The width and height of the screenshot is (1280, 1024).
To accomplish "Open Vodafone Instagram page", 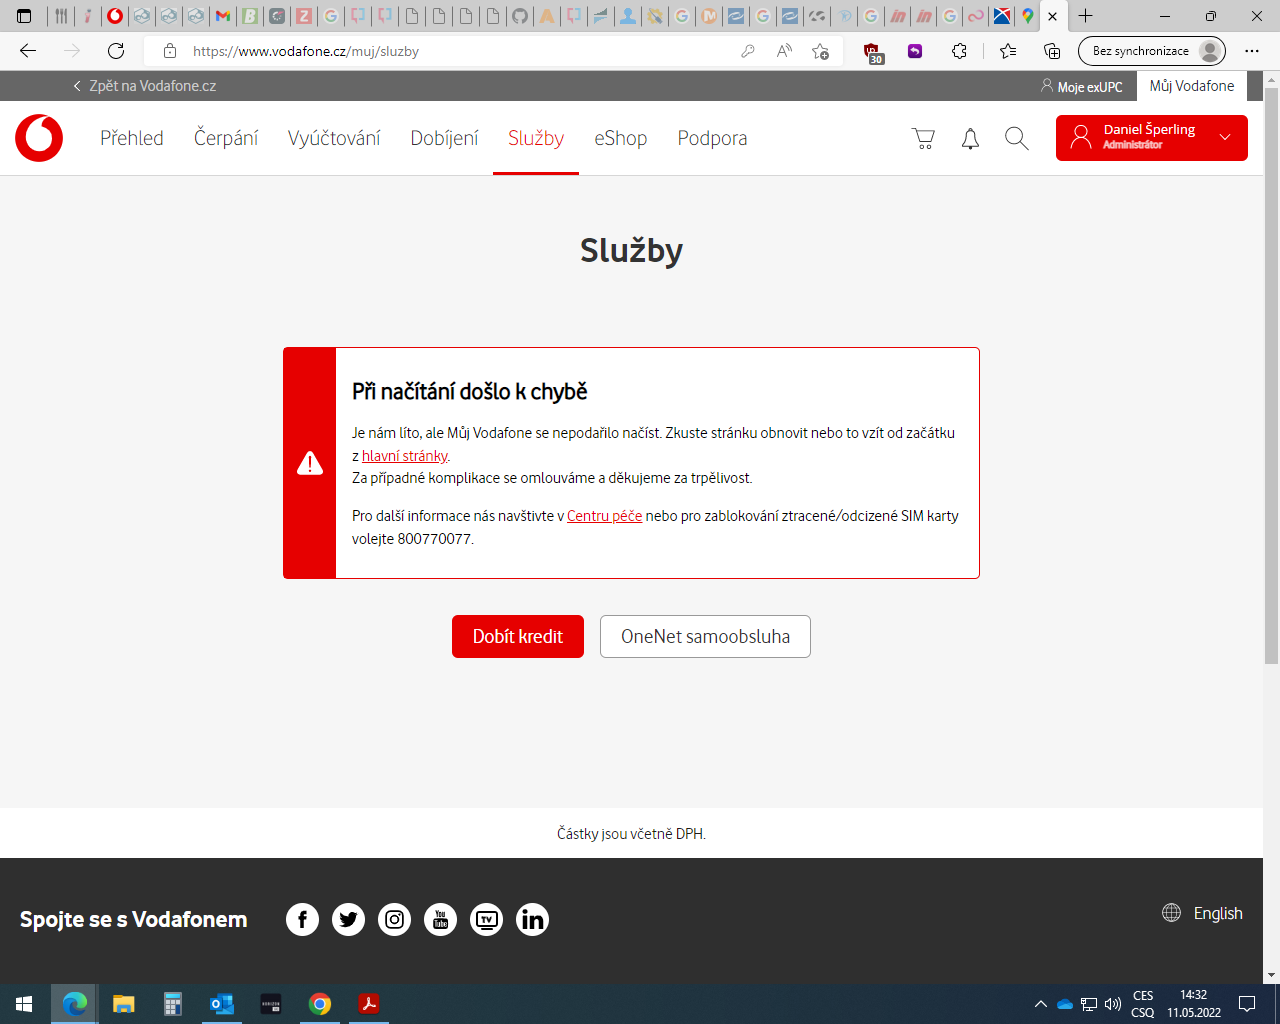I will click(394, 919).
